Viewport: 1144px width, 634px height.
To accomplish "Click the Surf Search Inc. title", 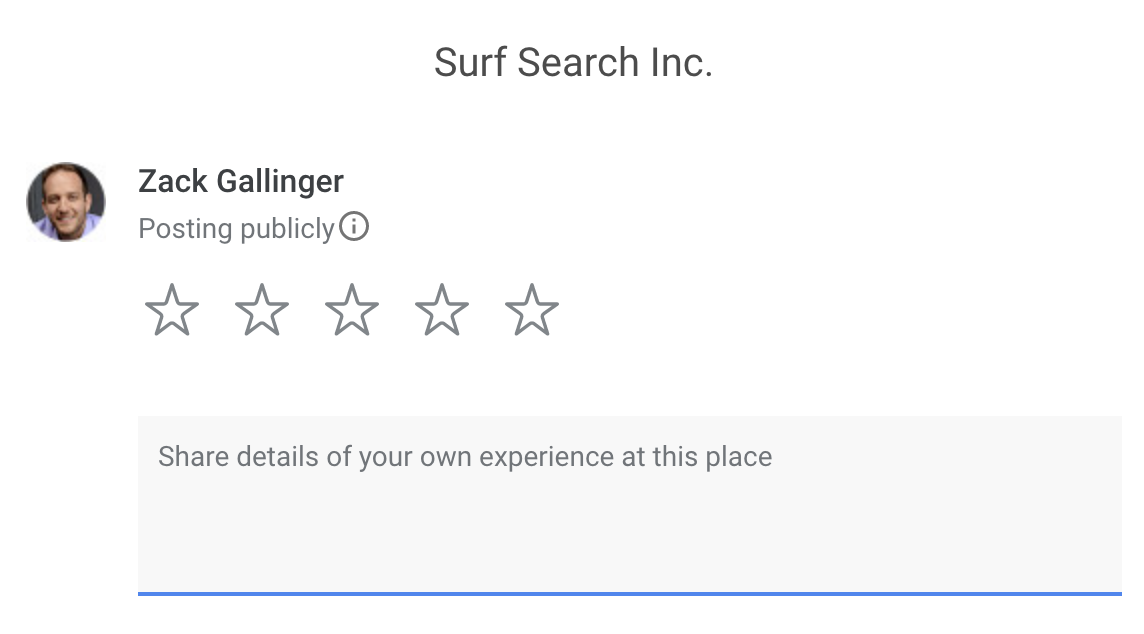I will pos(573,62).
